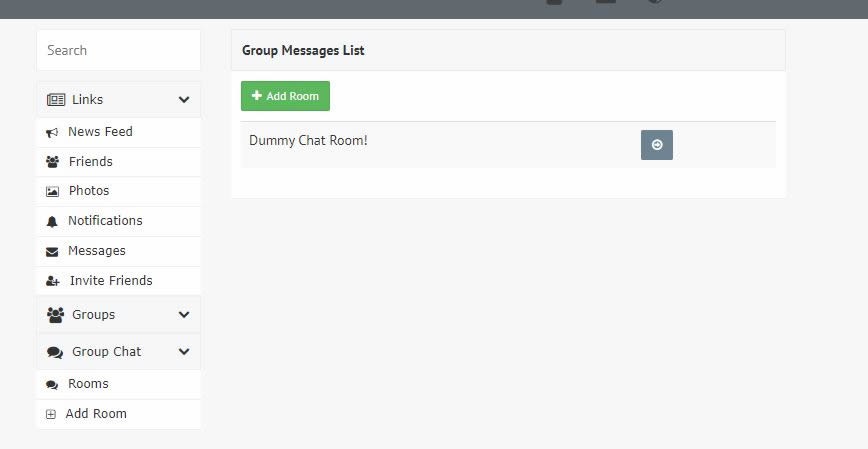Click the envelope icon beside Messages

coord(52,252)
